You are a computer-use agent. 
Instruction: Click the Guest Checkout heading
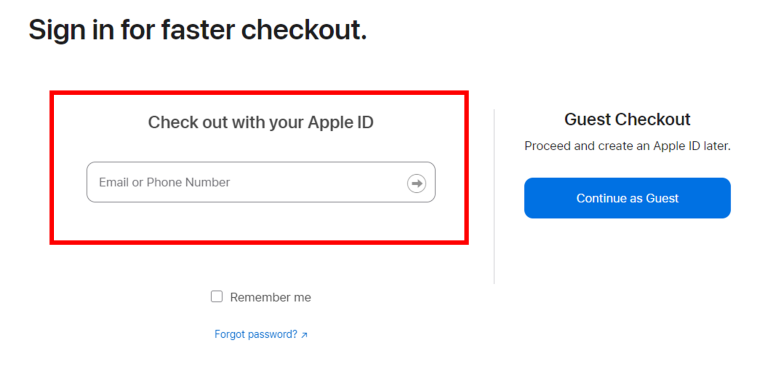click(627, 119)
